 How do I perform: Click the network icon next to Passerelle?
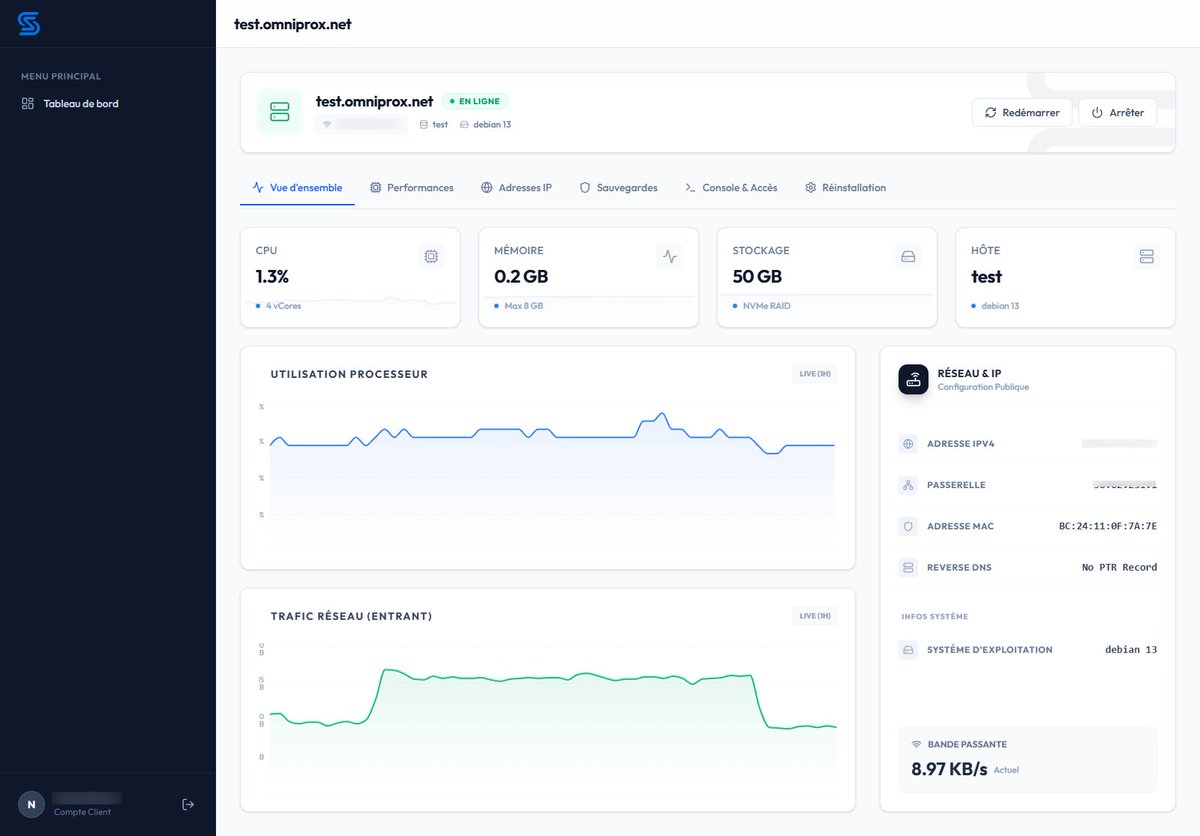908,485
